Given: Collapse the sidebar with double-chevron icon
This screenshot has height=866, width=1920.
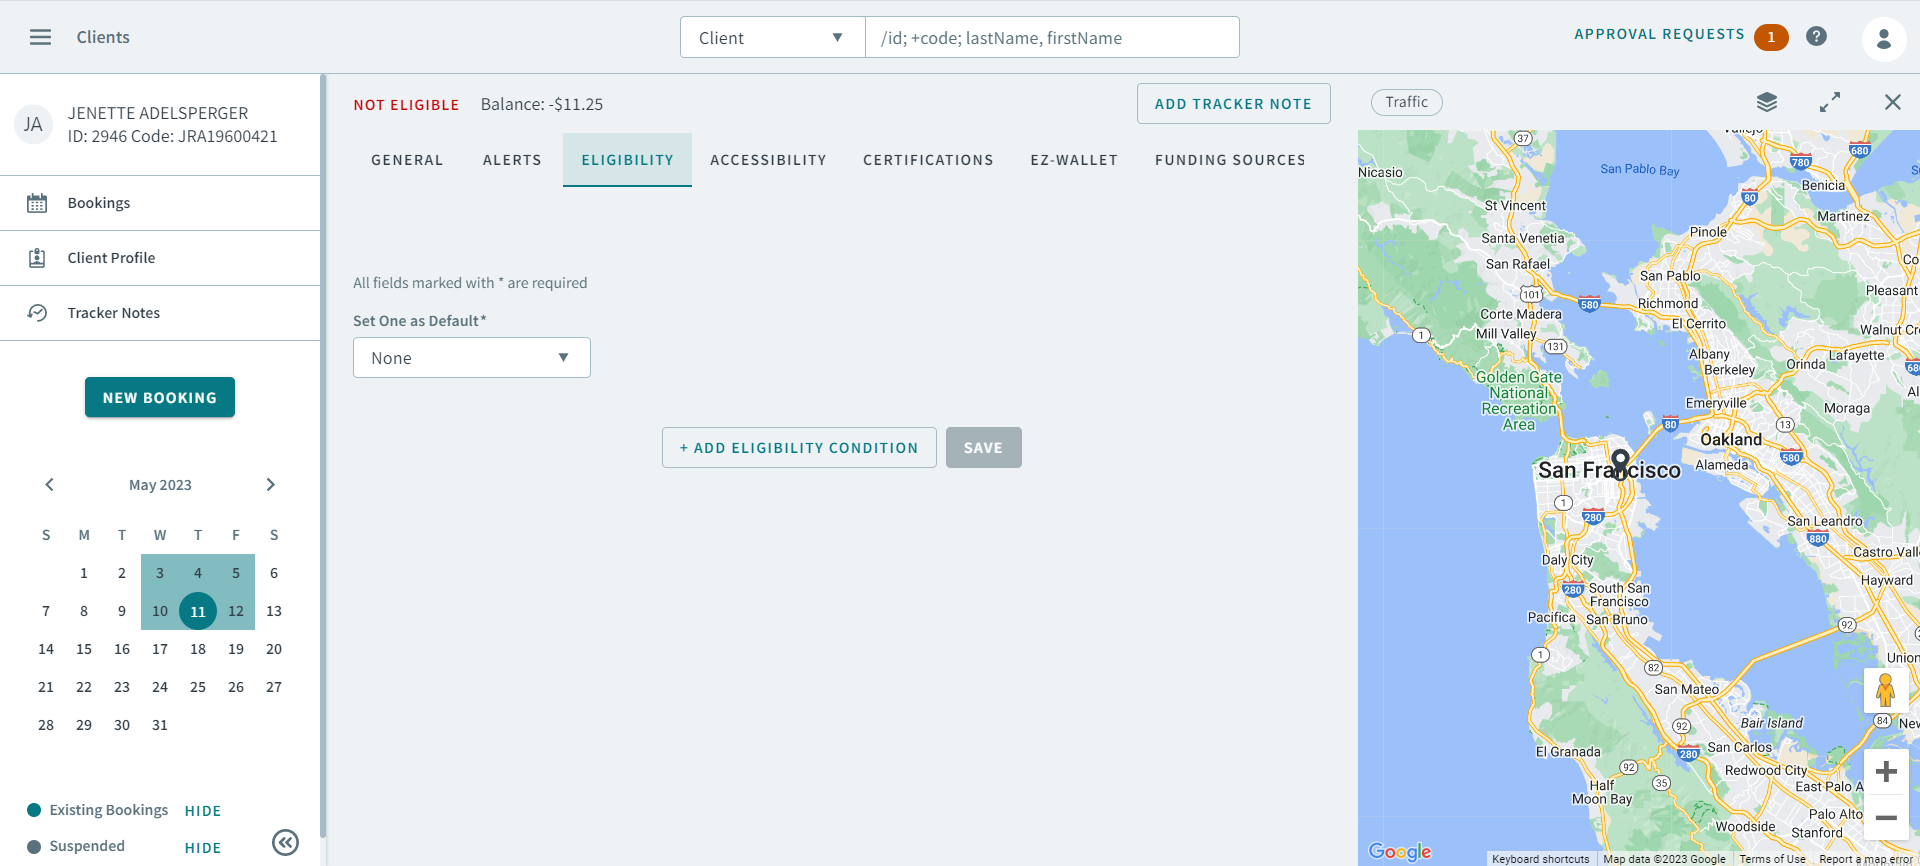Looking at the screenshot, I should coord(285,843).
